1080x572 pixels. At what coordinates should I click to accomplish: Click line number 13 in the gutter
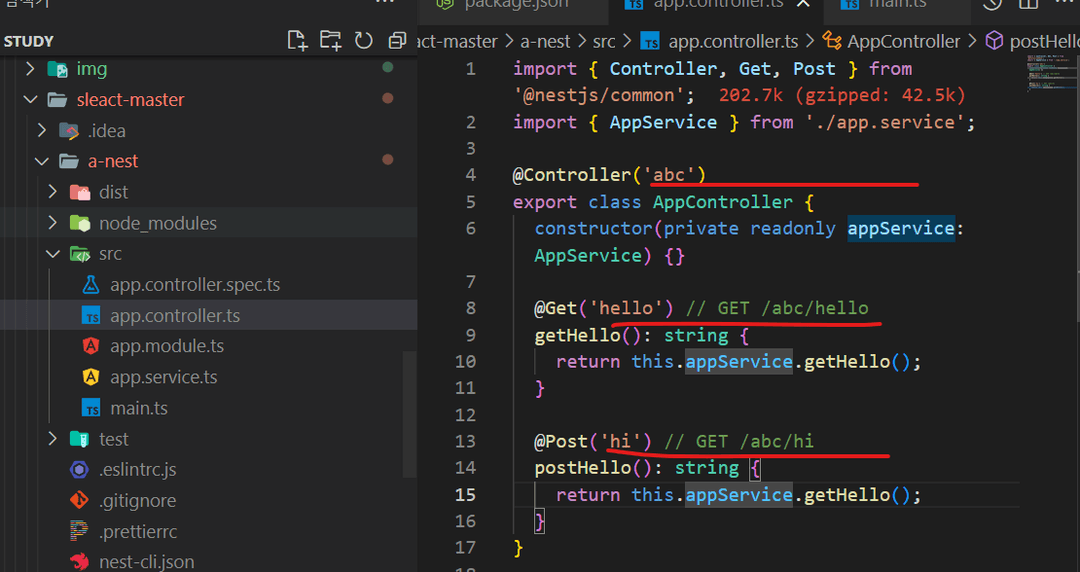[466, 441]
